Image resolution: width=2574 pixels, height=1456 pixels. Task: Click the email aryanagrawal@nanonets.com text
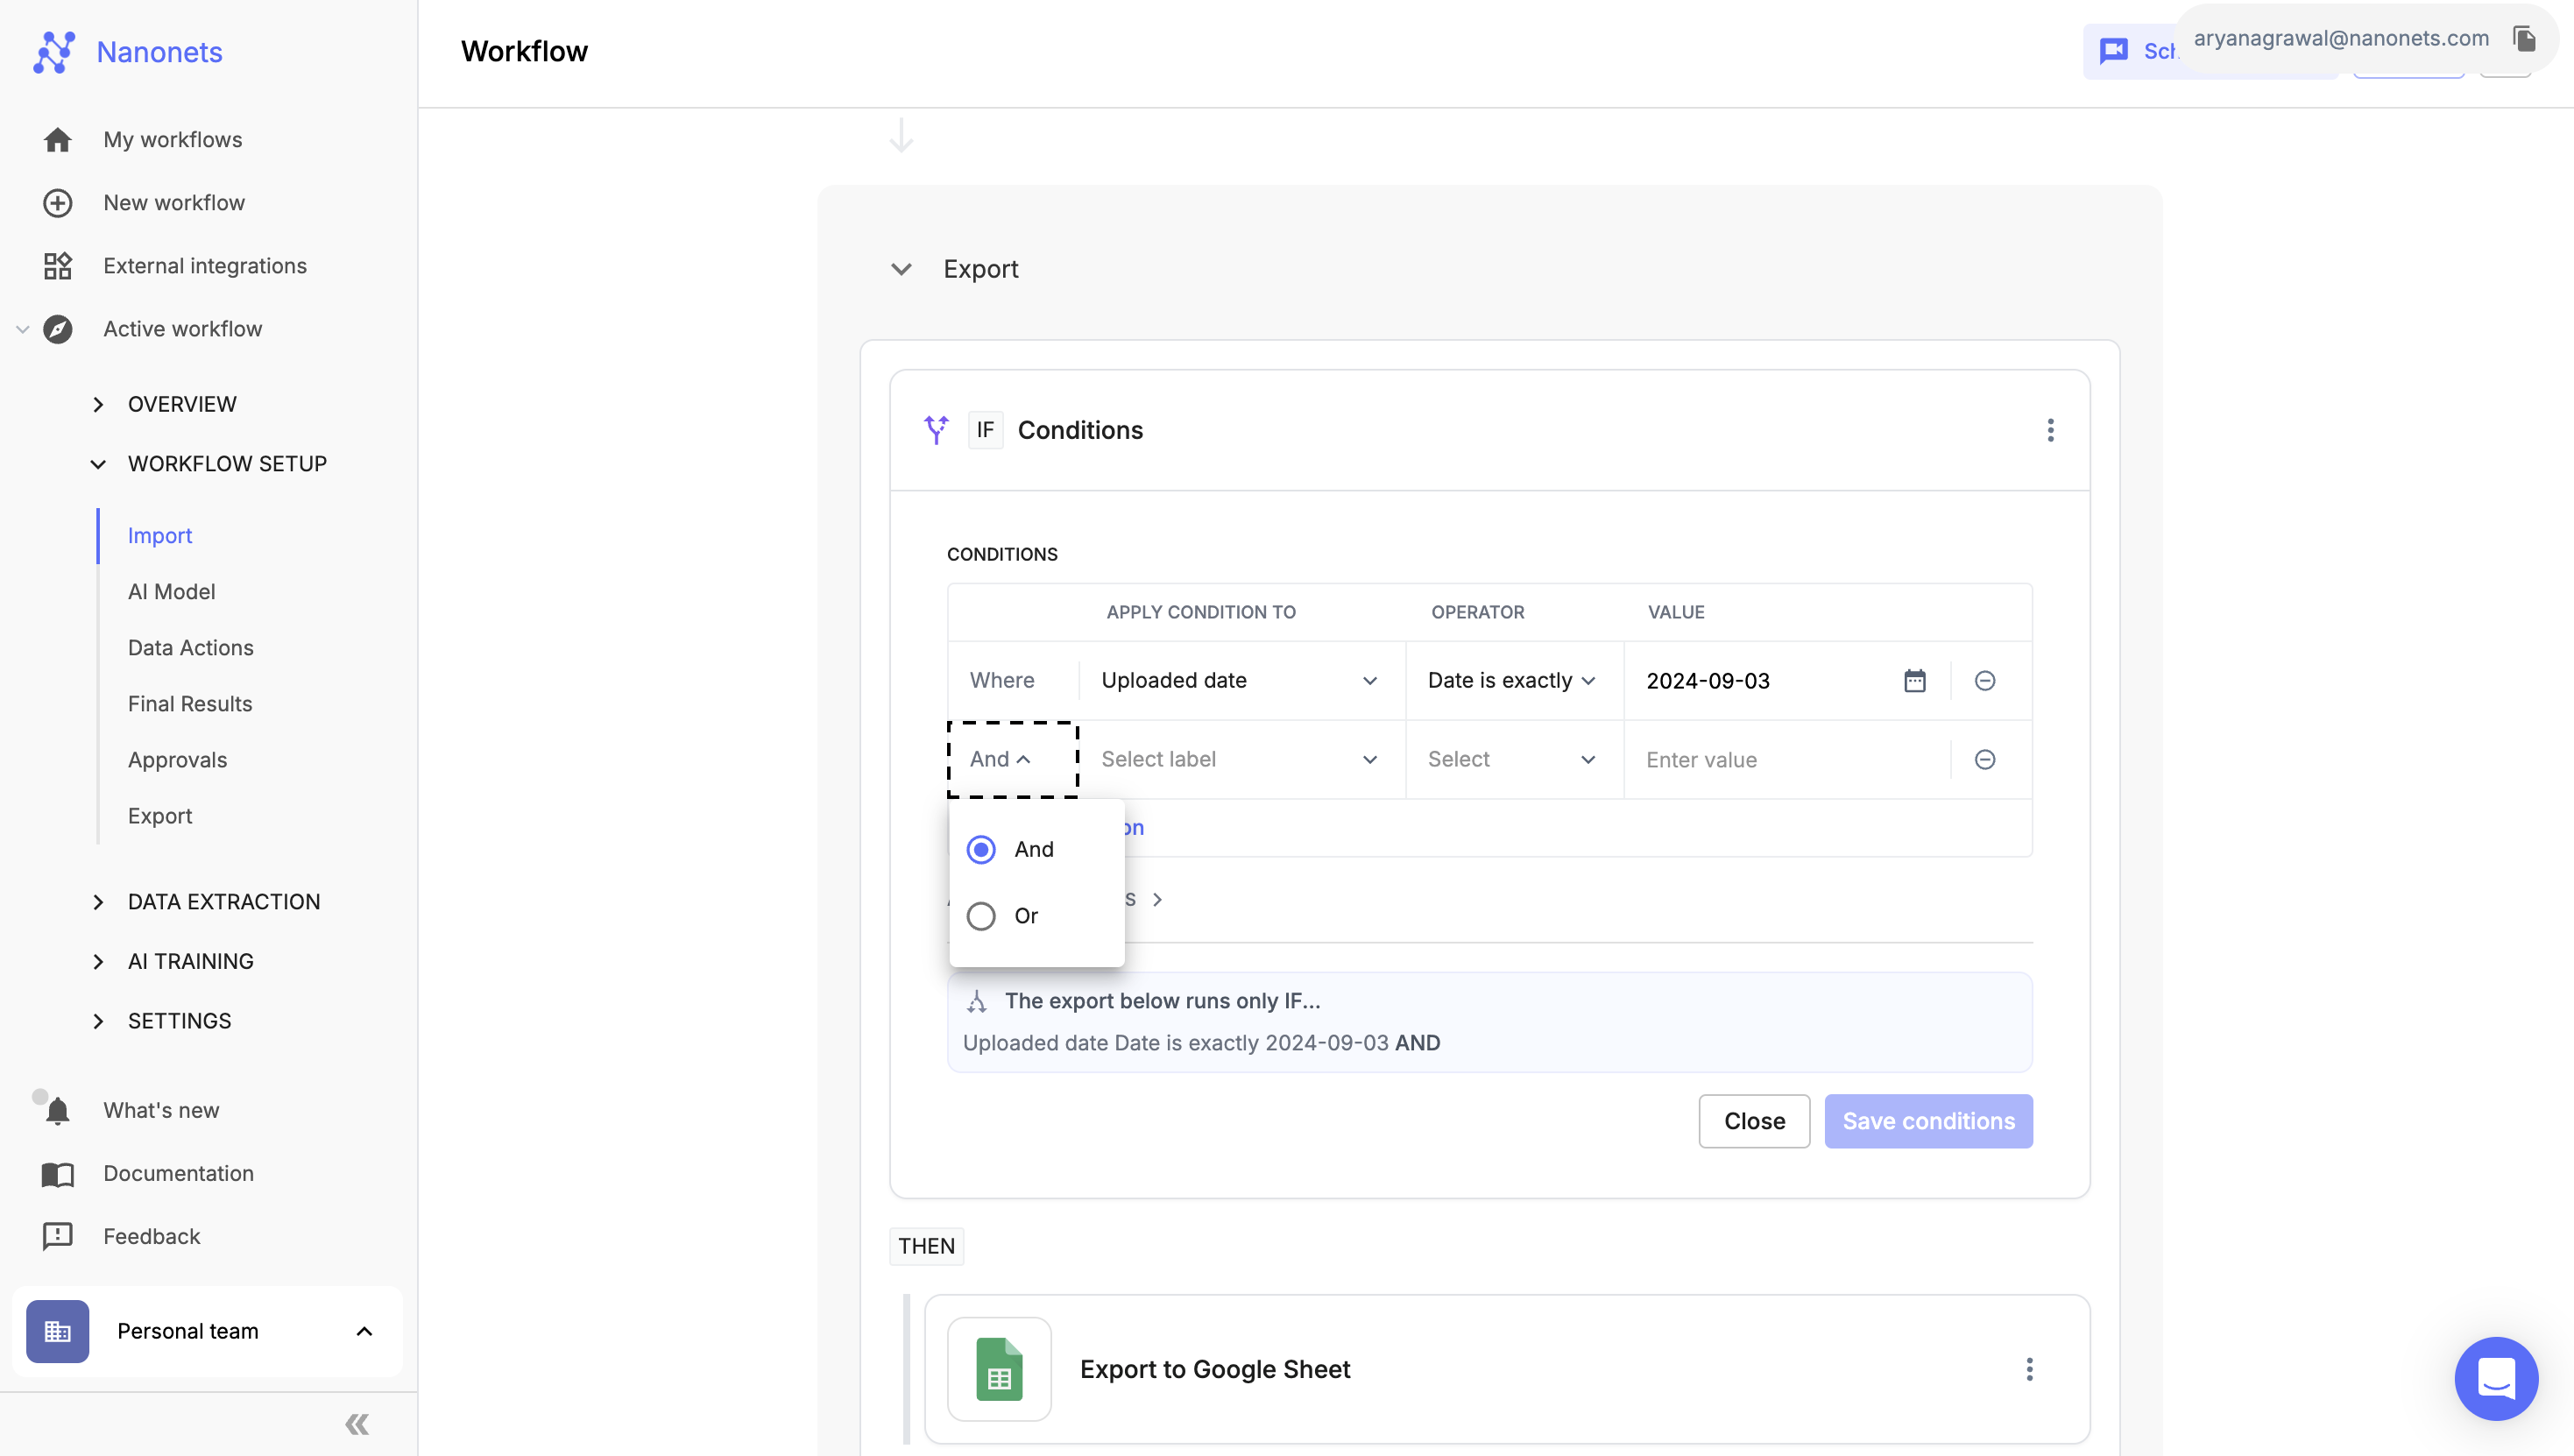point(2341,38)
